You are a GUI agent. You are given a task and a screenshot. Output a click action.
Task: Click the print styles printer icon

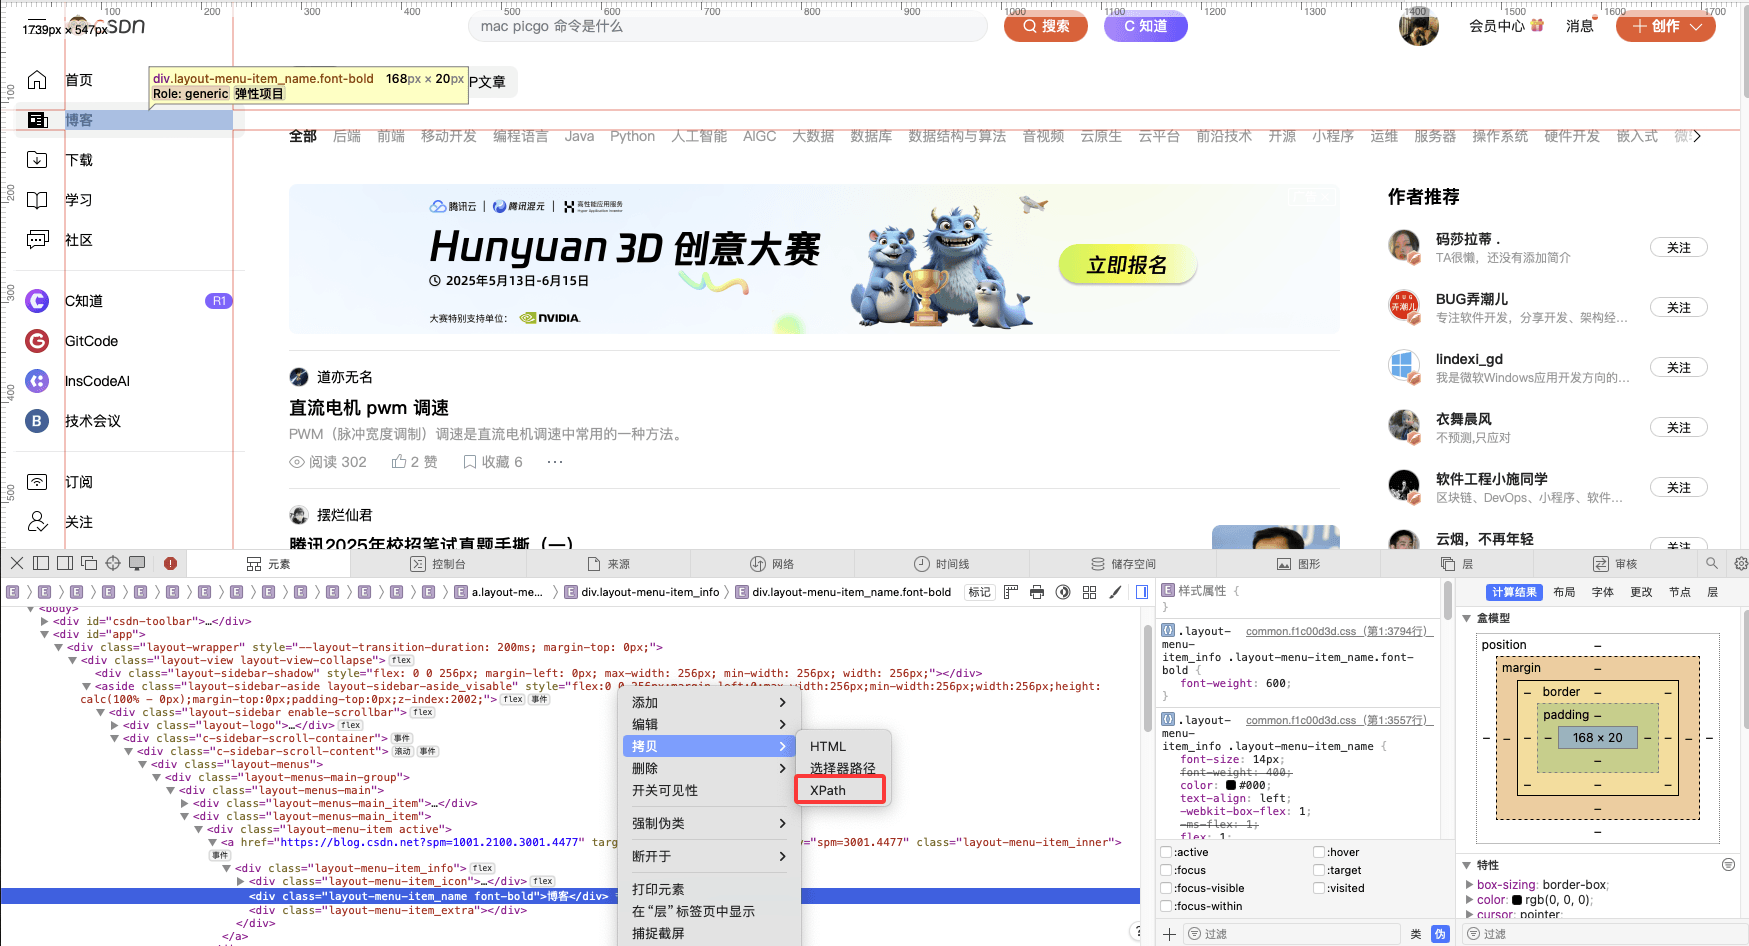point(1037,592)
